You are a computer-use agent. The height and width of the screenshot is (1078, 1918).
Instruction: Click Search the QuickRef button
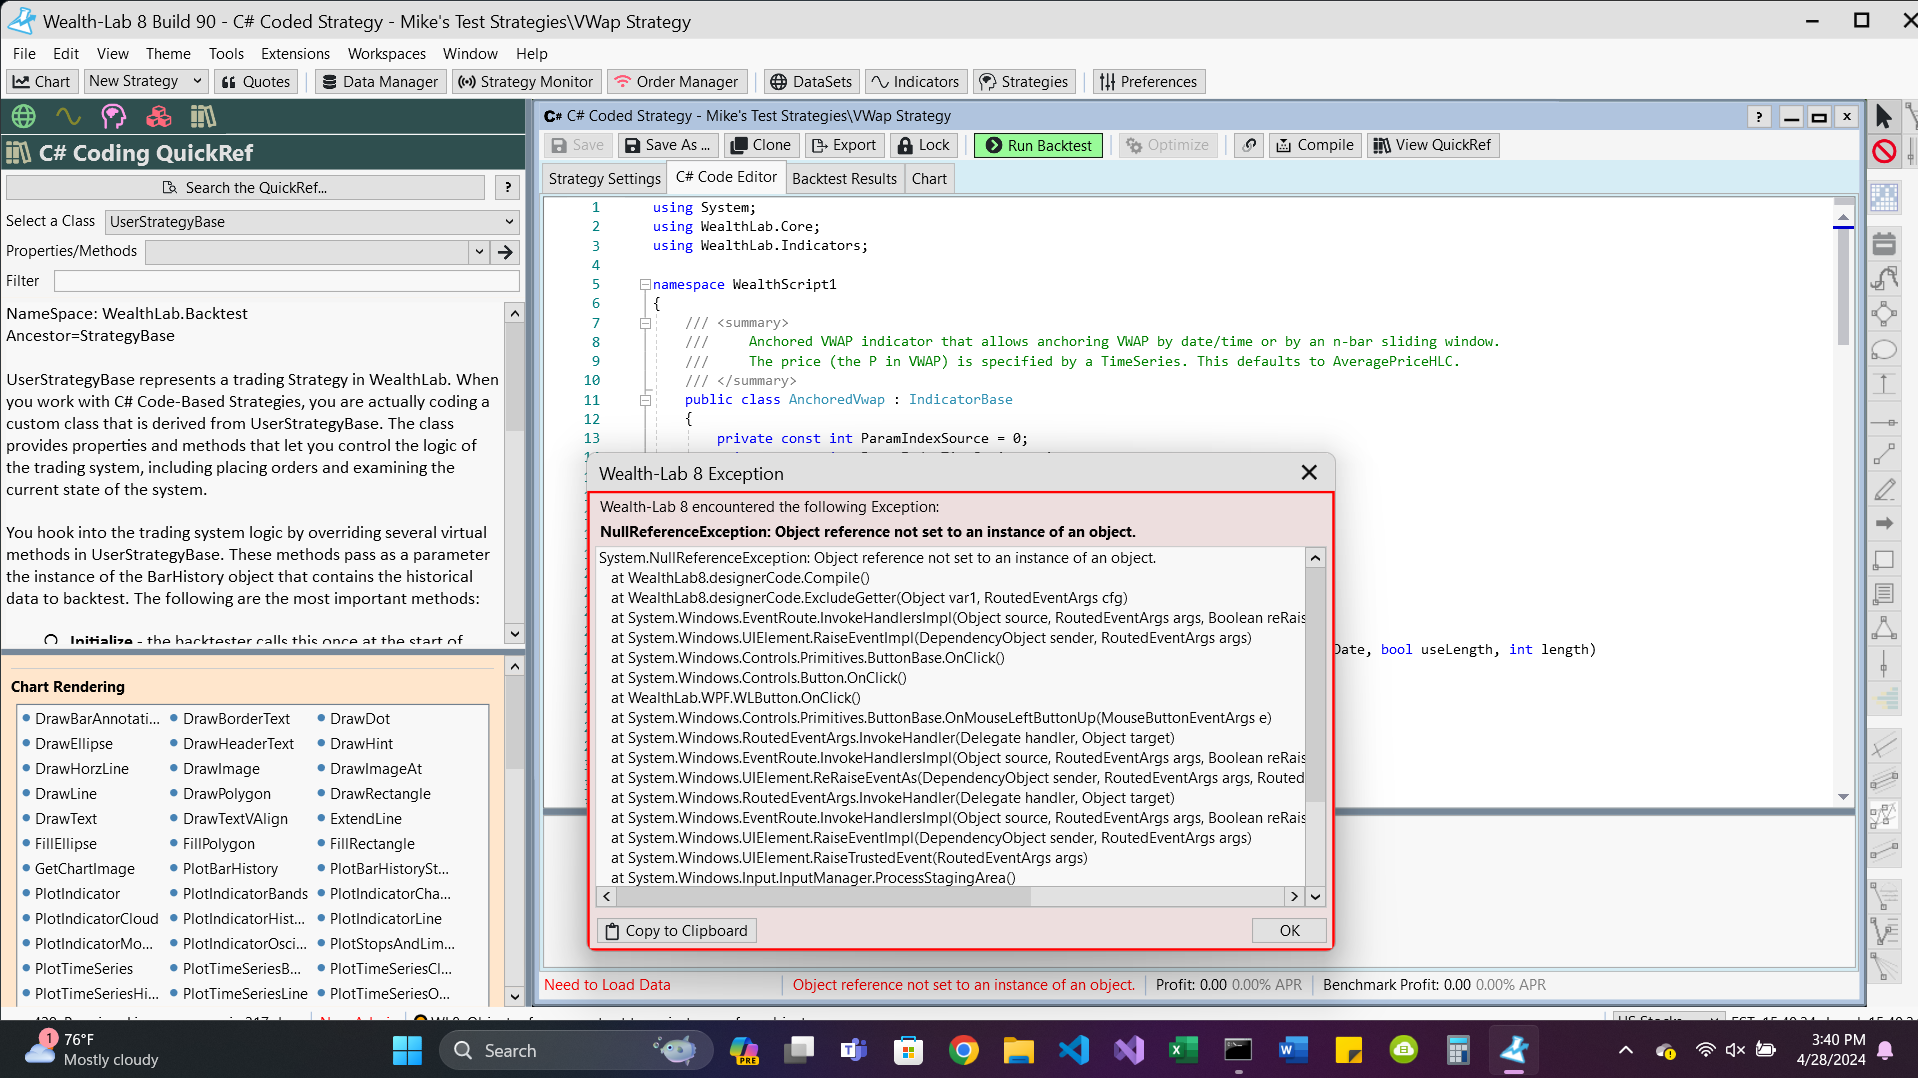[x=245, y=187]
